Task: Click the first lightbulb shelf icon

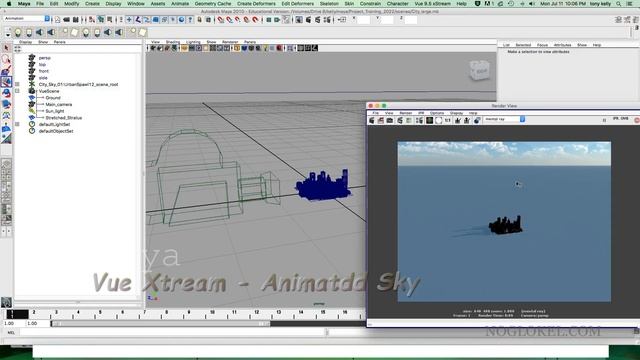Action: pos(18,32)
